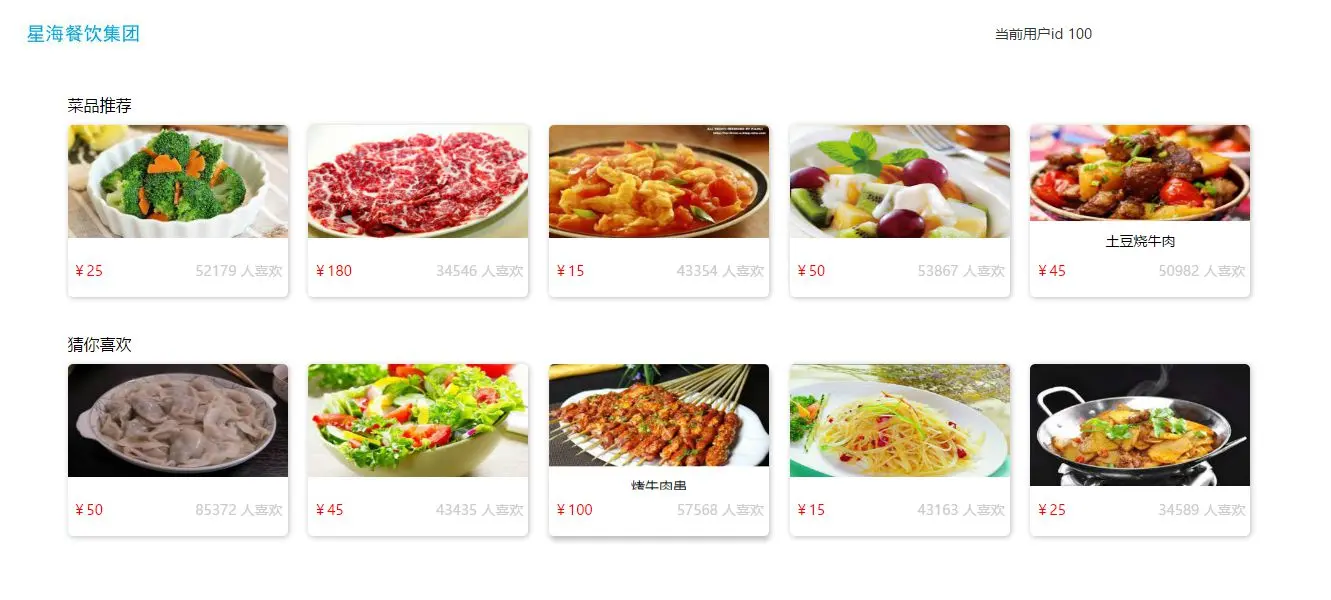View the fruit salad dish photo

pos(900,181)
